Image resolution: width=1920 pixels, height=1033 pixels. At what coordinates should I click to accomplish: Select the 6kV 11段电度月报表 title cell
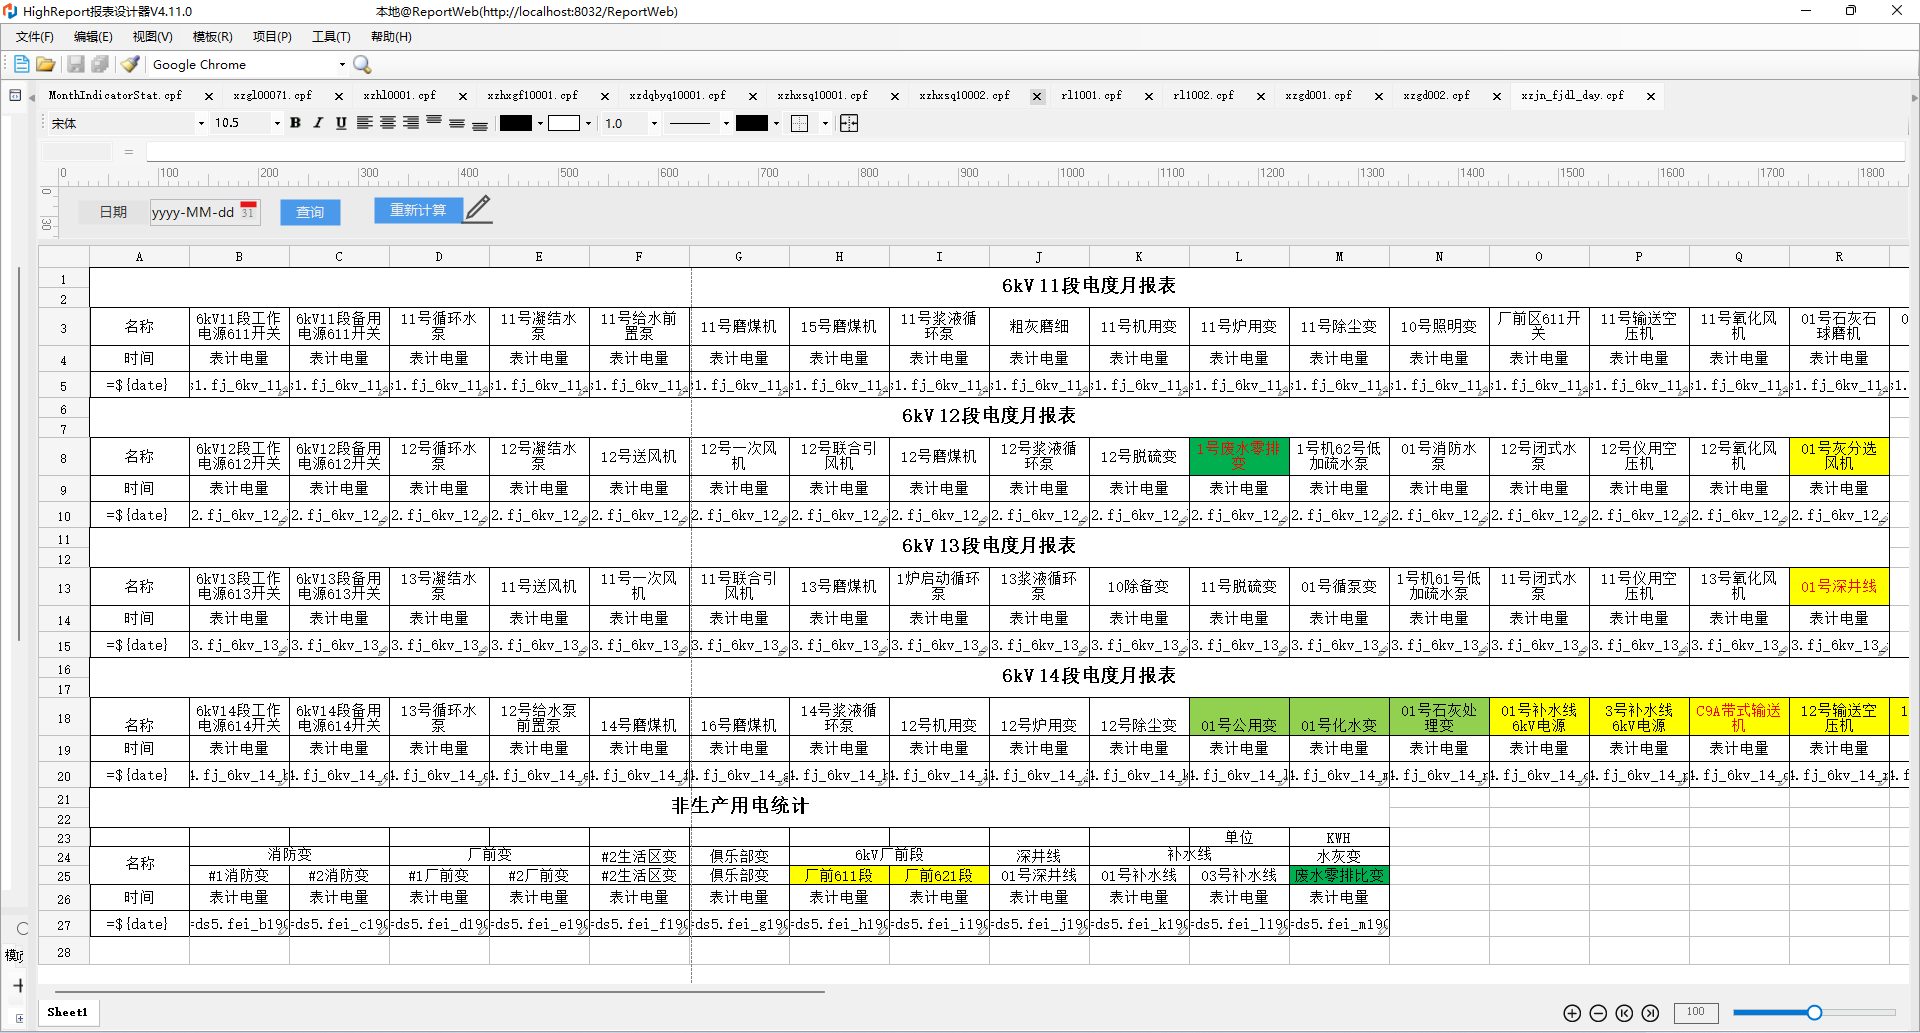tap(1089, 286)
